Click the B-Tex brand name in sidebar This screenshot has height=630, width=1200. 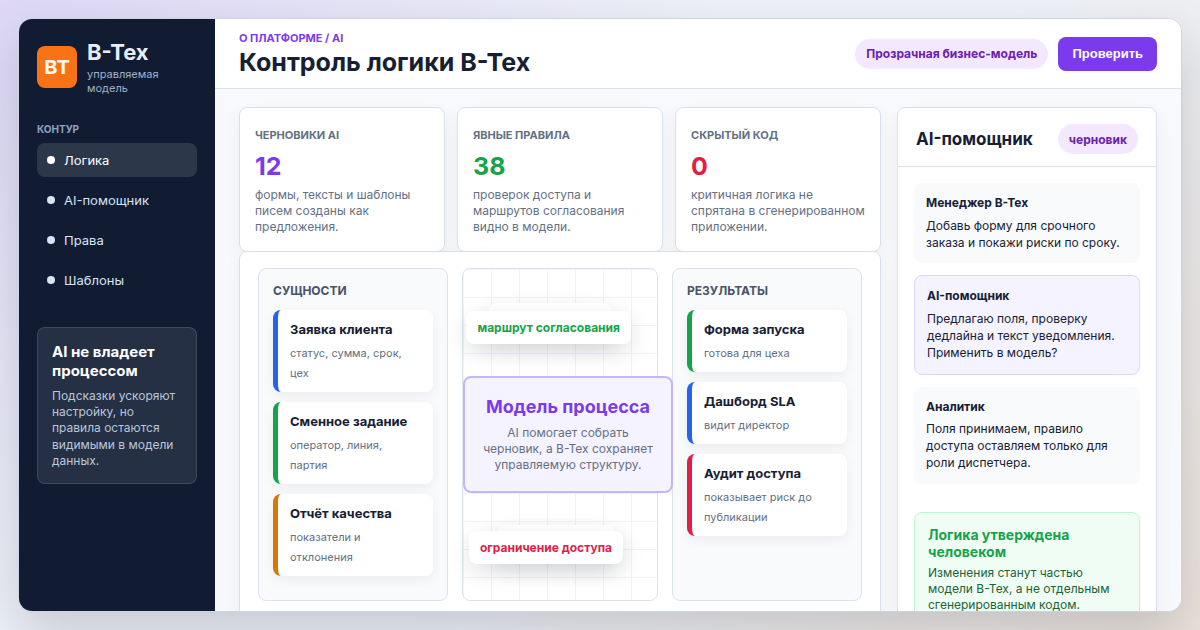118,53
